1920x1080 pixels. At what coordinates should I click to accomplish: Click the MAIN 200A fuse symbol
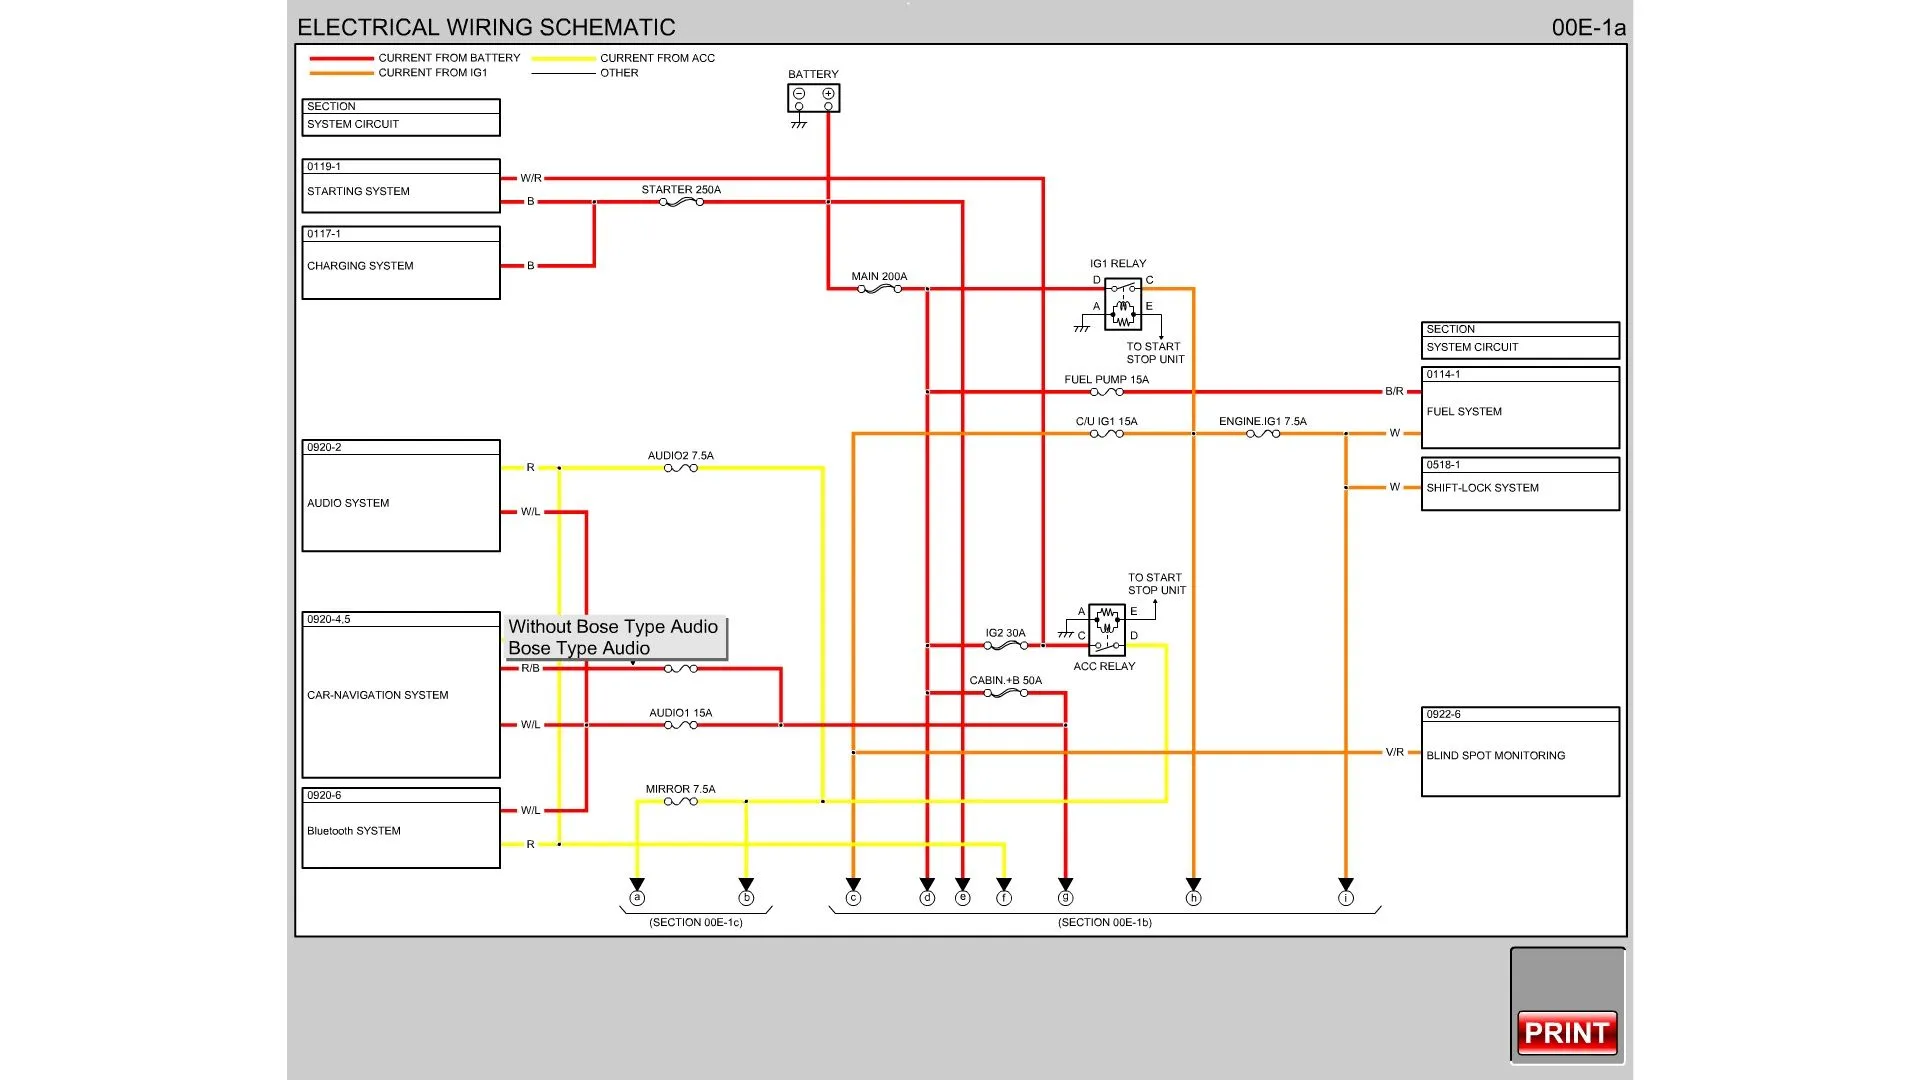tap(879, 289)
